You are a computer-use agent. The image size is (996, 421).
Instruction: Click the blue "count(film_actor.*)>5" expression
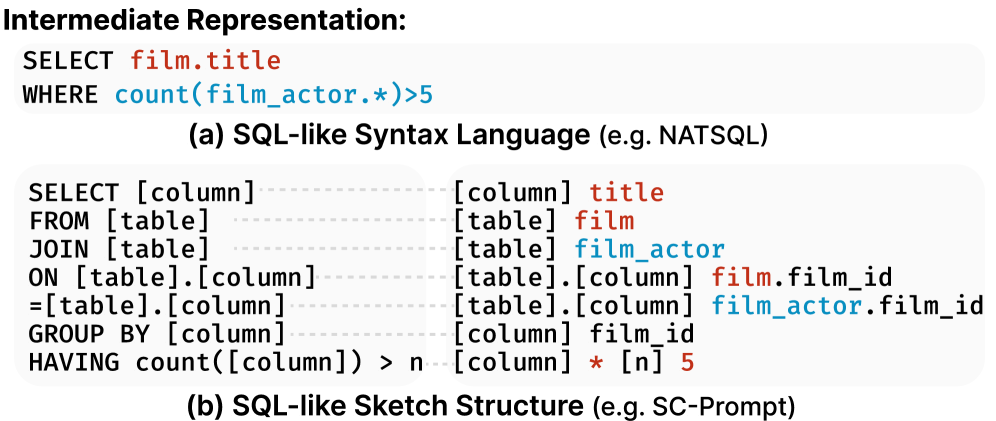[275, 95]
